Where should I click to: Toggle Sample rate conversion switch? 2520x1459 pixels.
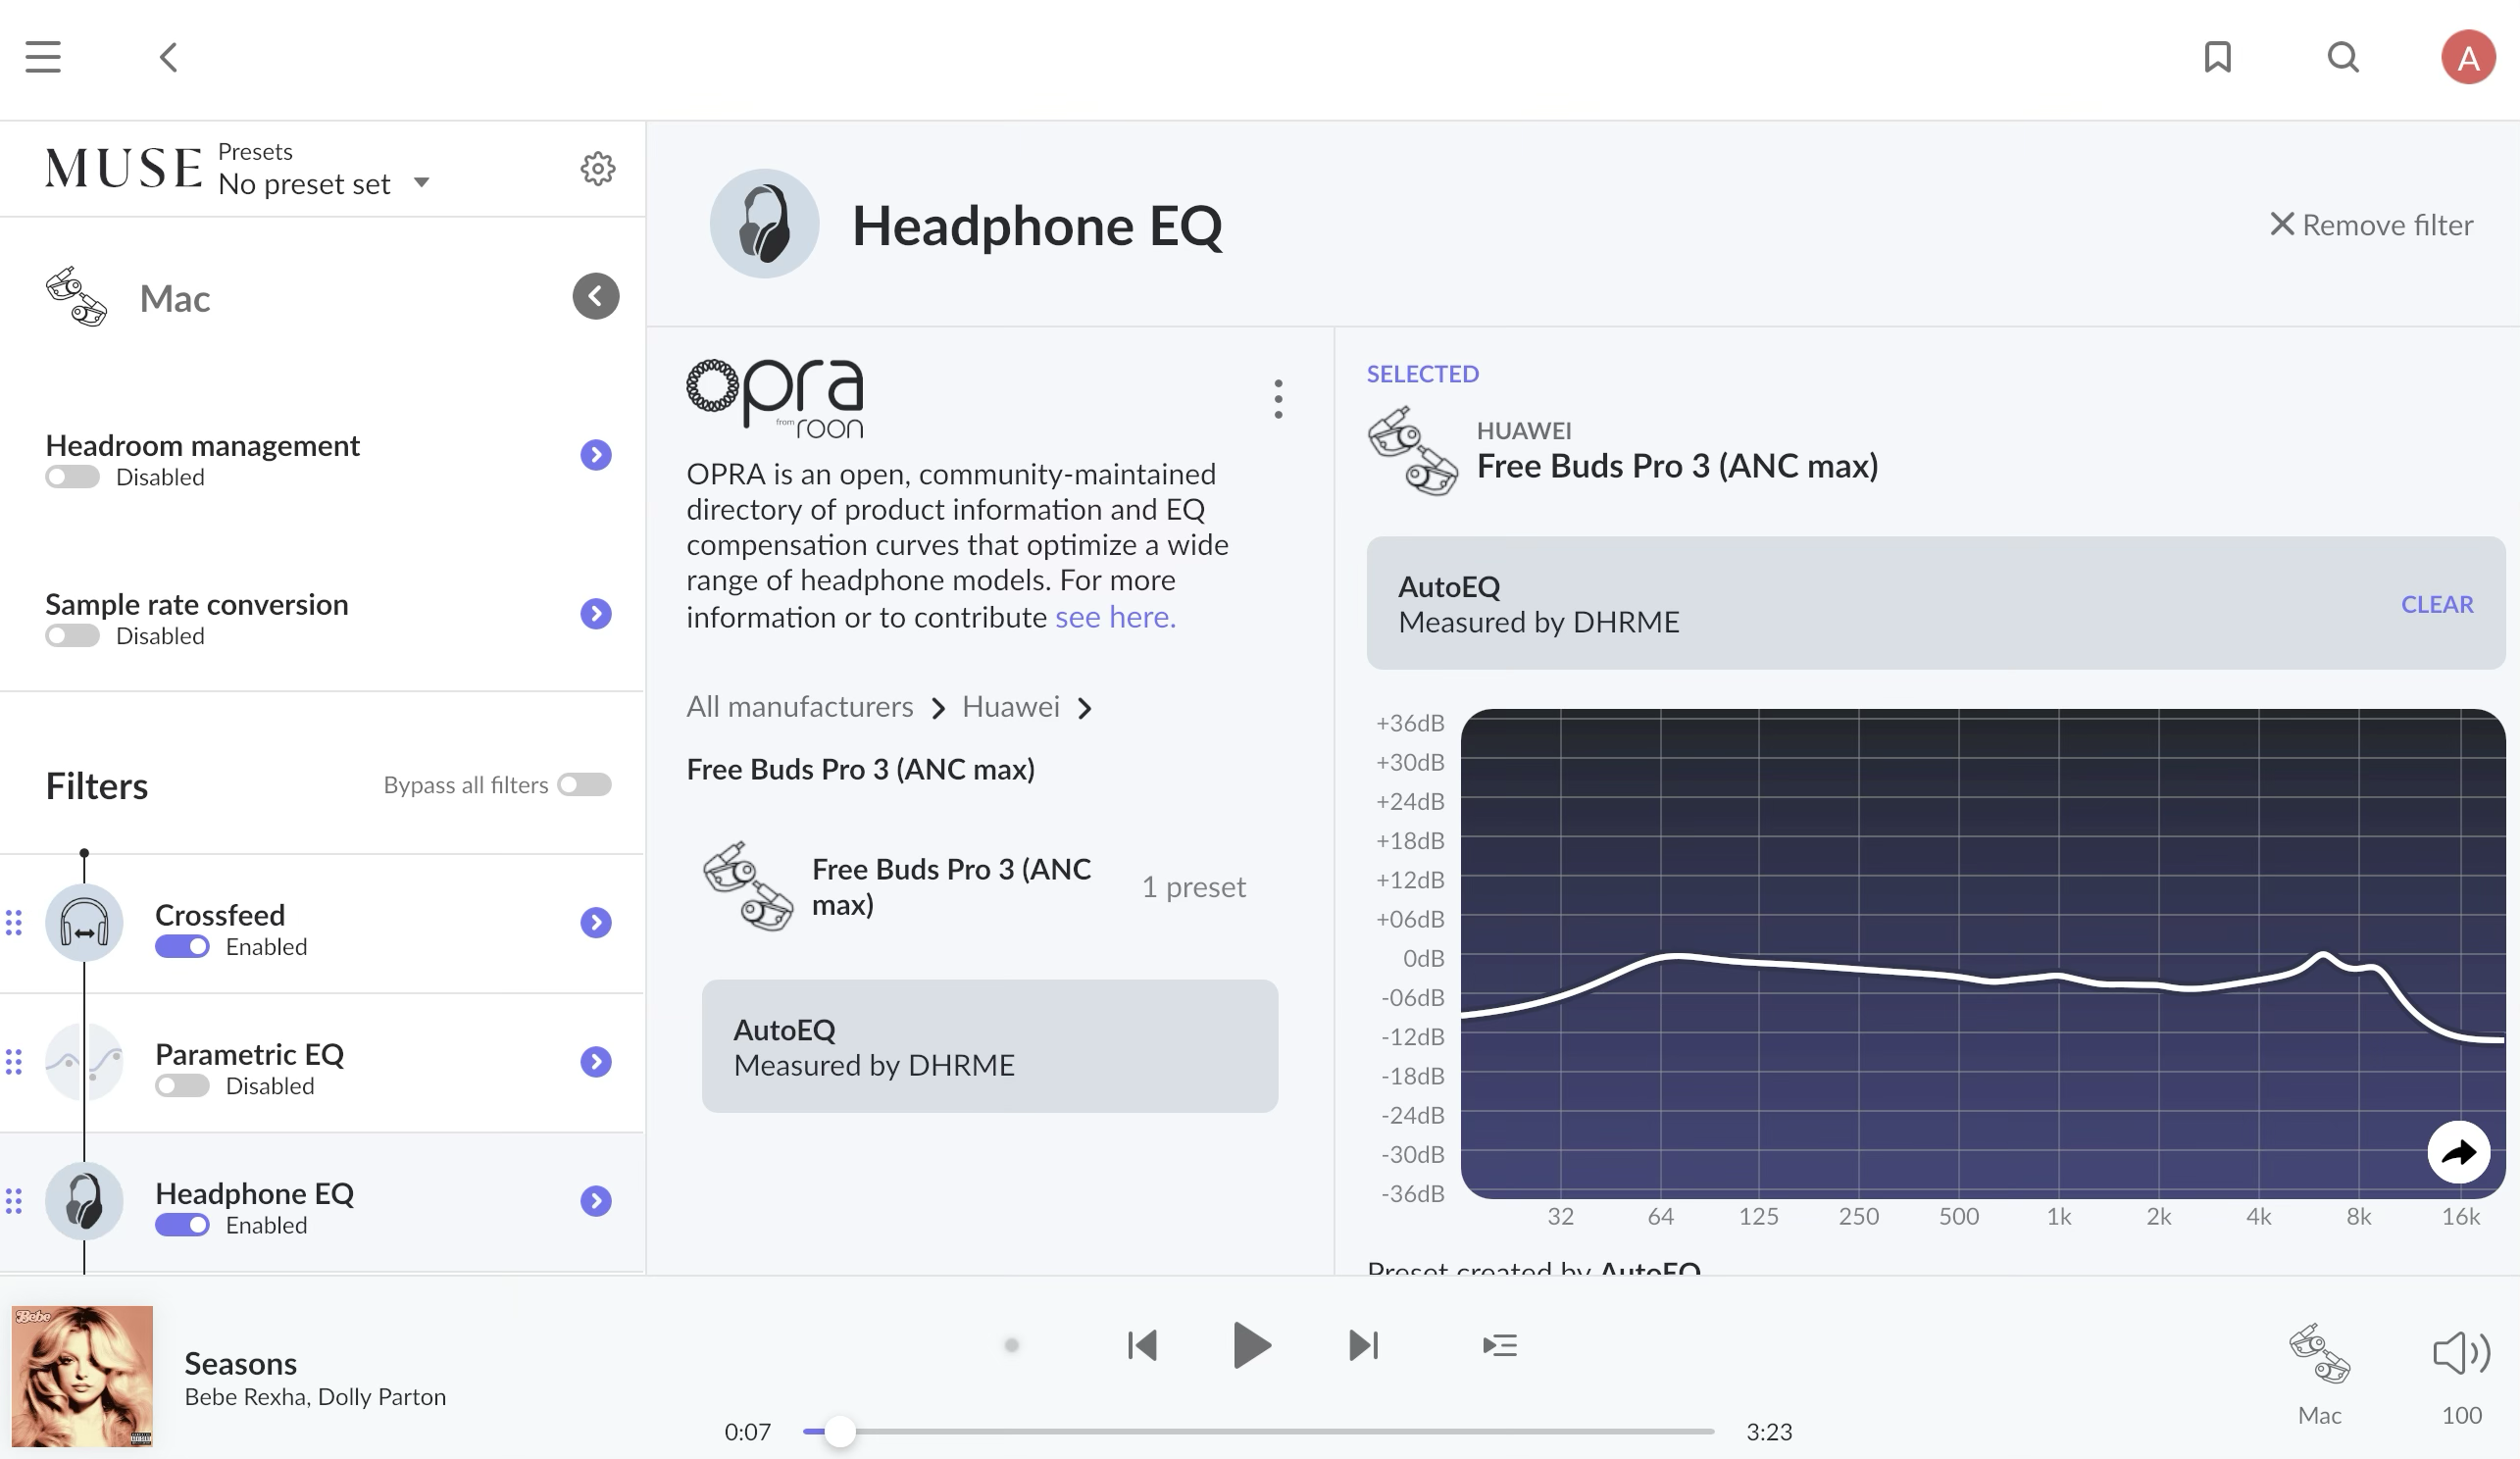tap(72, 636)
